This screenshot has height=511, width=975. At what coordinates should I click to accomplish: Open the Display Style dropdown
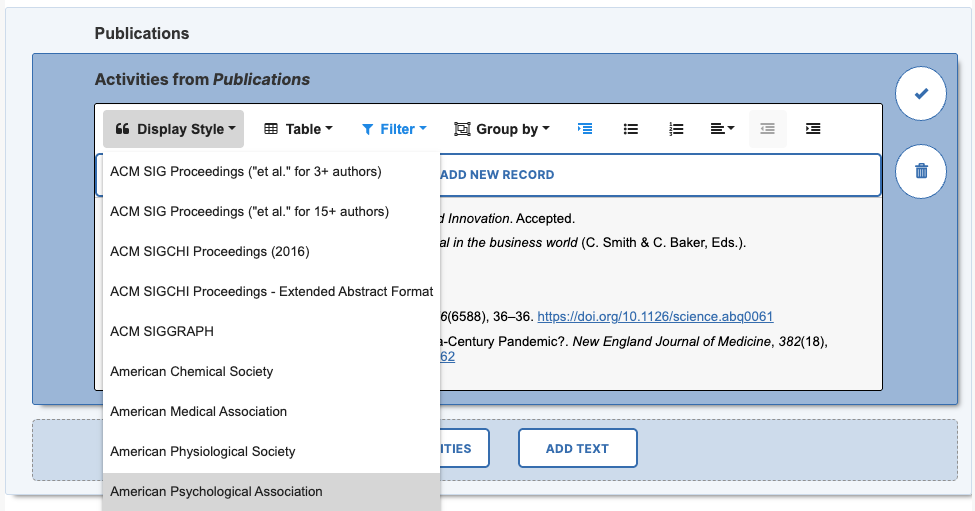(x=173, y=129)
